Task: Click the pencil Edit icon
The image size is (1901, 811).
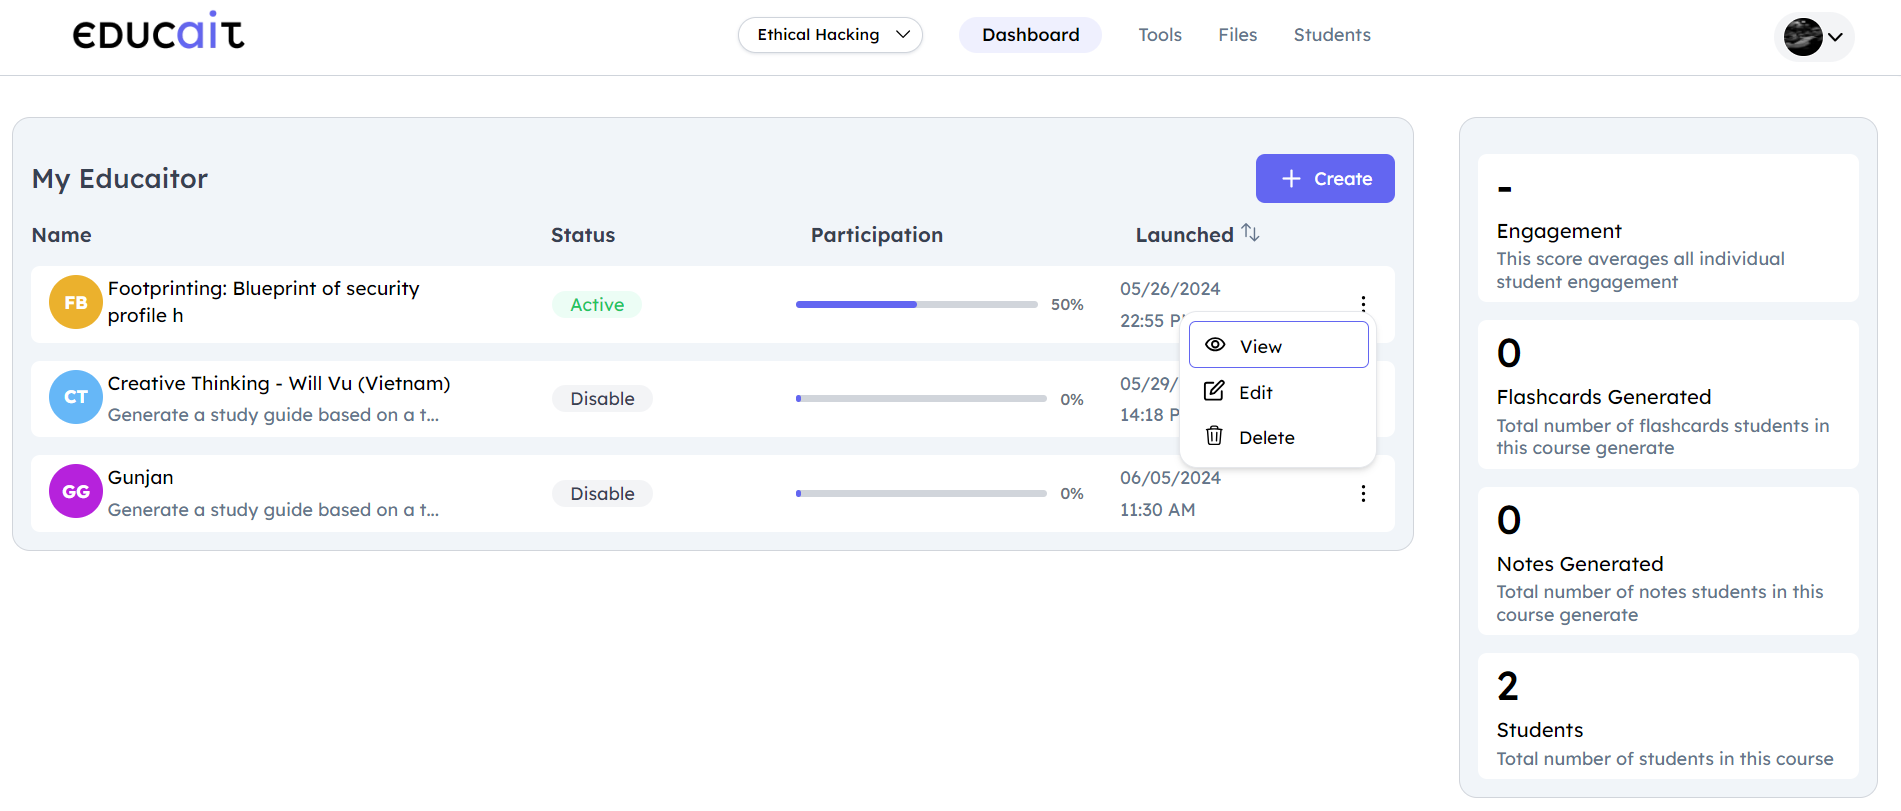Action: (x=1214, y=392)
